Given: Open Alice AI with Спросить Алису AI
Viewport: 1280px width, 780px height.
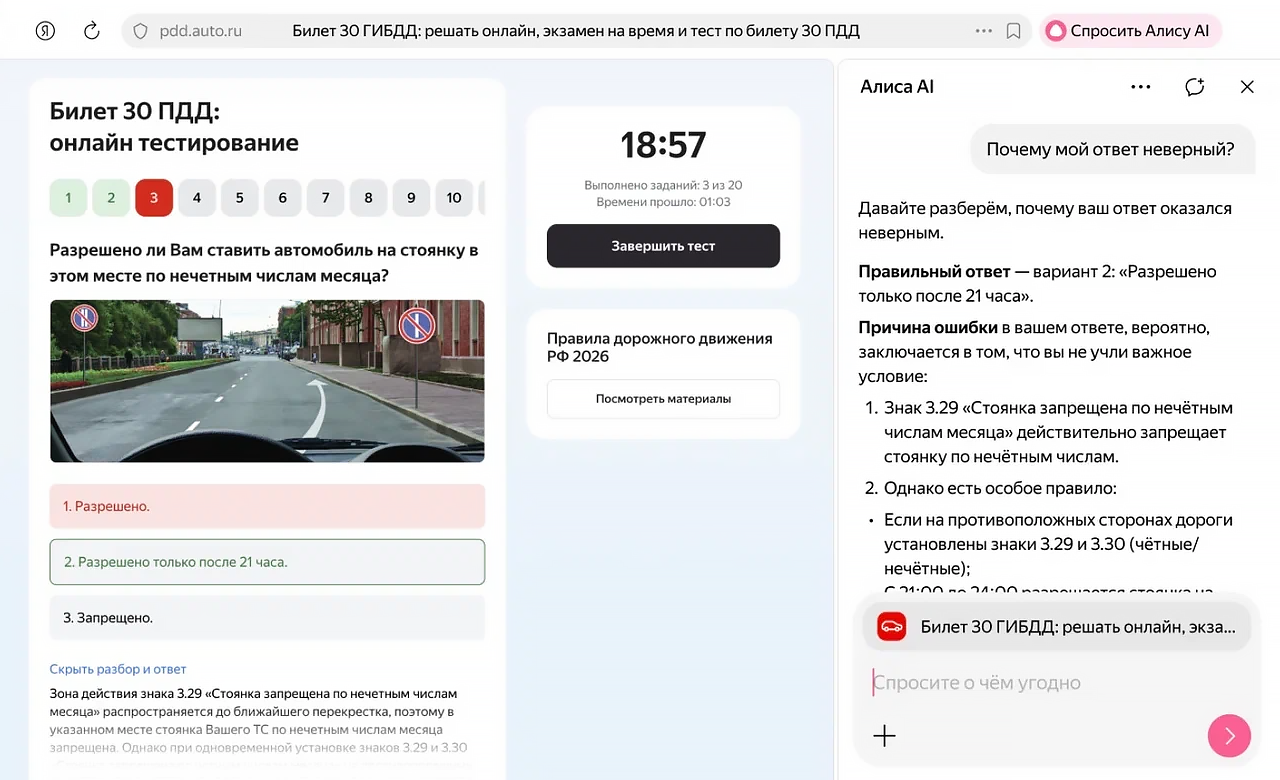Looking at the screenshot, I should point(1130,30).
